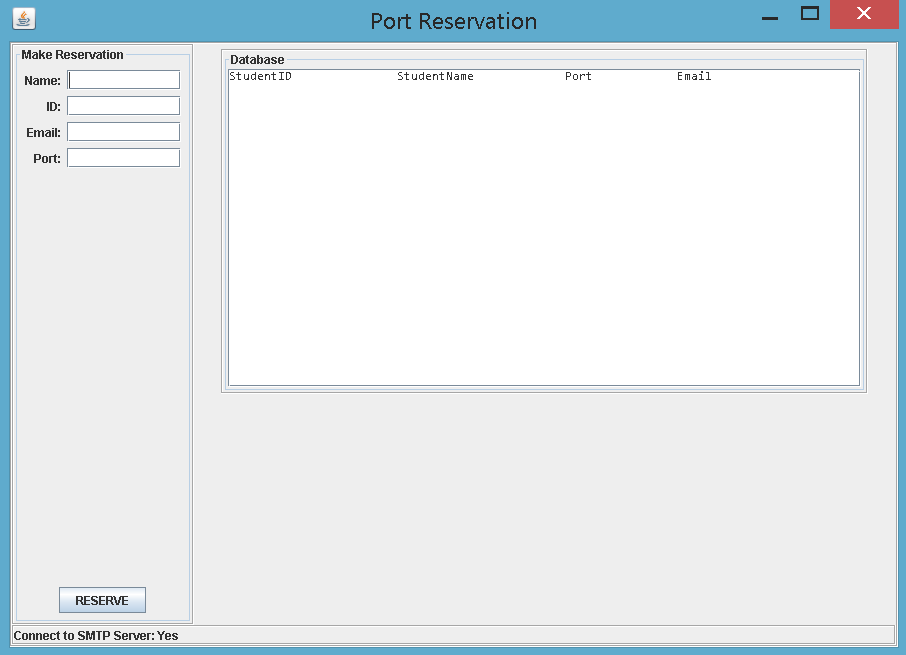The height and width of the screenshot is (655, 906).
Task: Click the 'Database' panel title
Action: [x=257, y=59]
